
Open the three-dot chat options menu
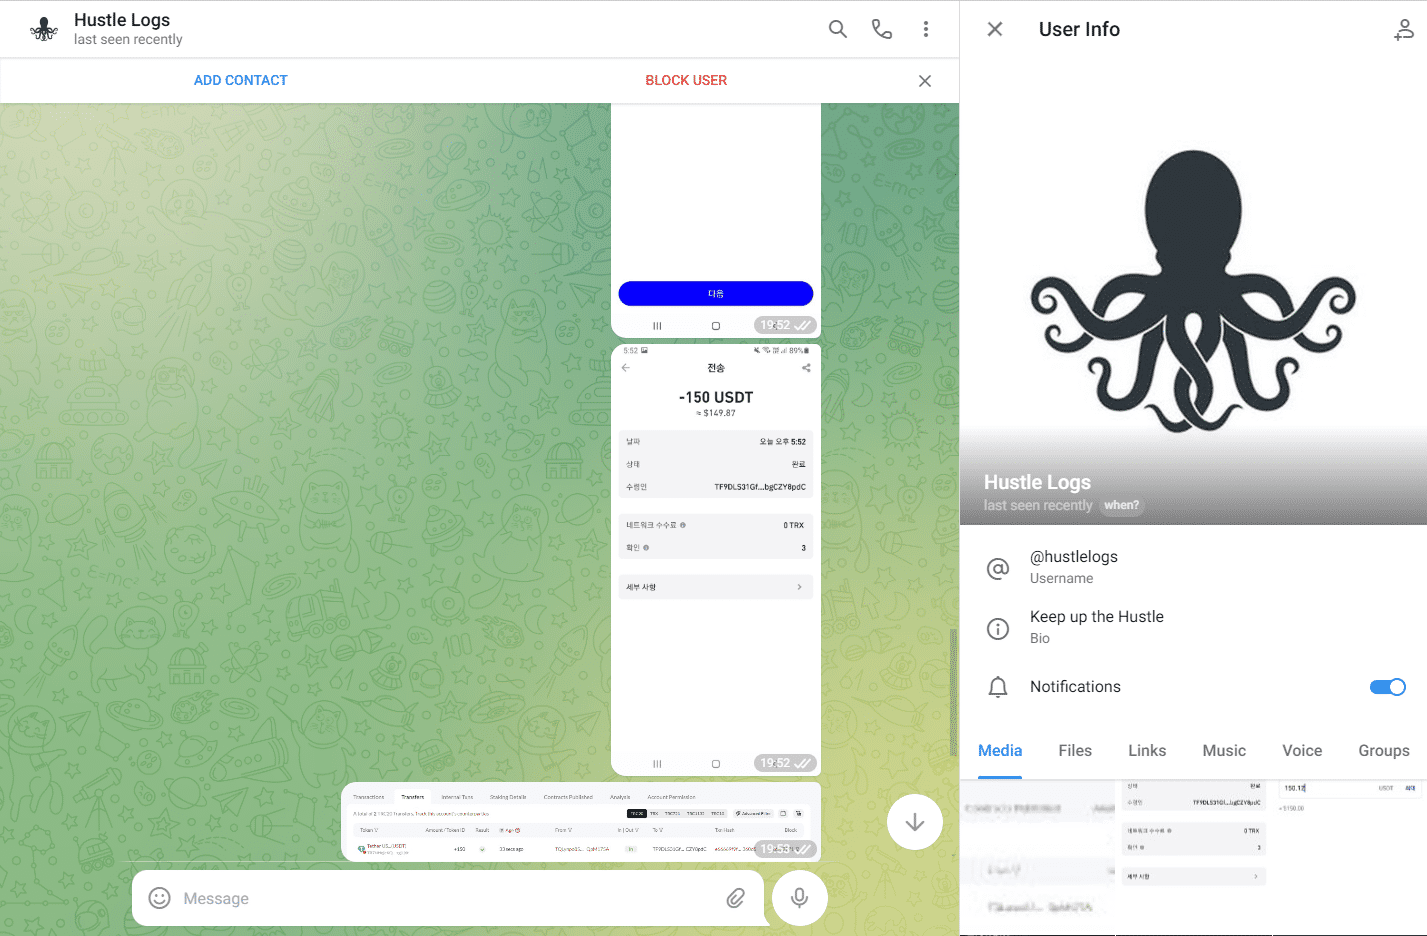[x=926, y=29]
